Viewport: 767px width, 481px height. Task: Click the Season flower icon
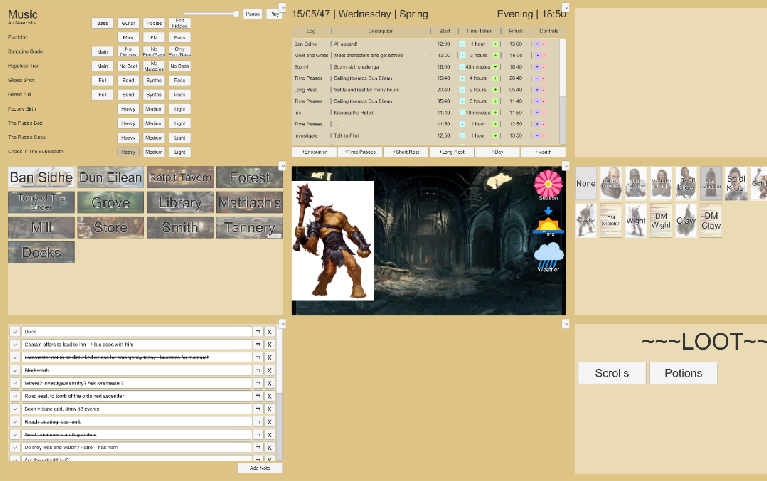[x=547, y=185]
